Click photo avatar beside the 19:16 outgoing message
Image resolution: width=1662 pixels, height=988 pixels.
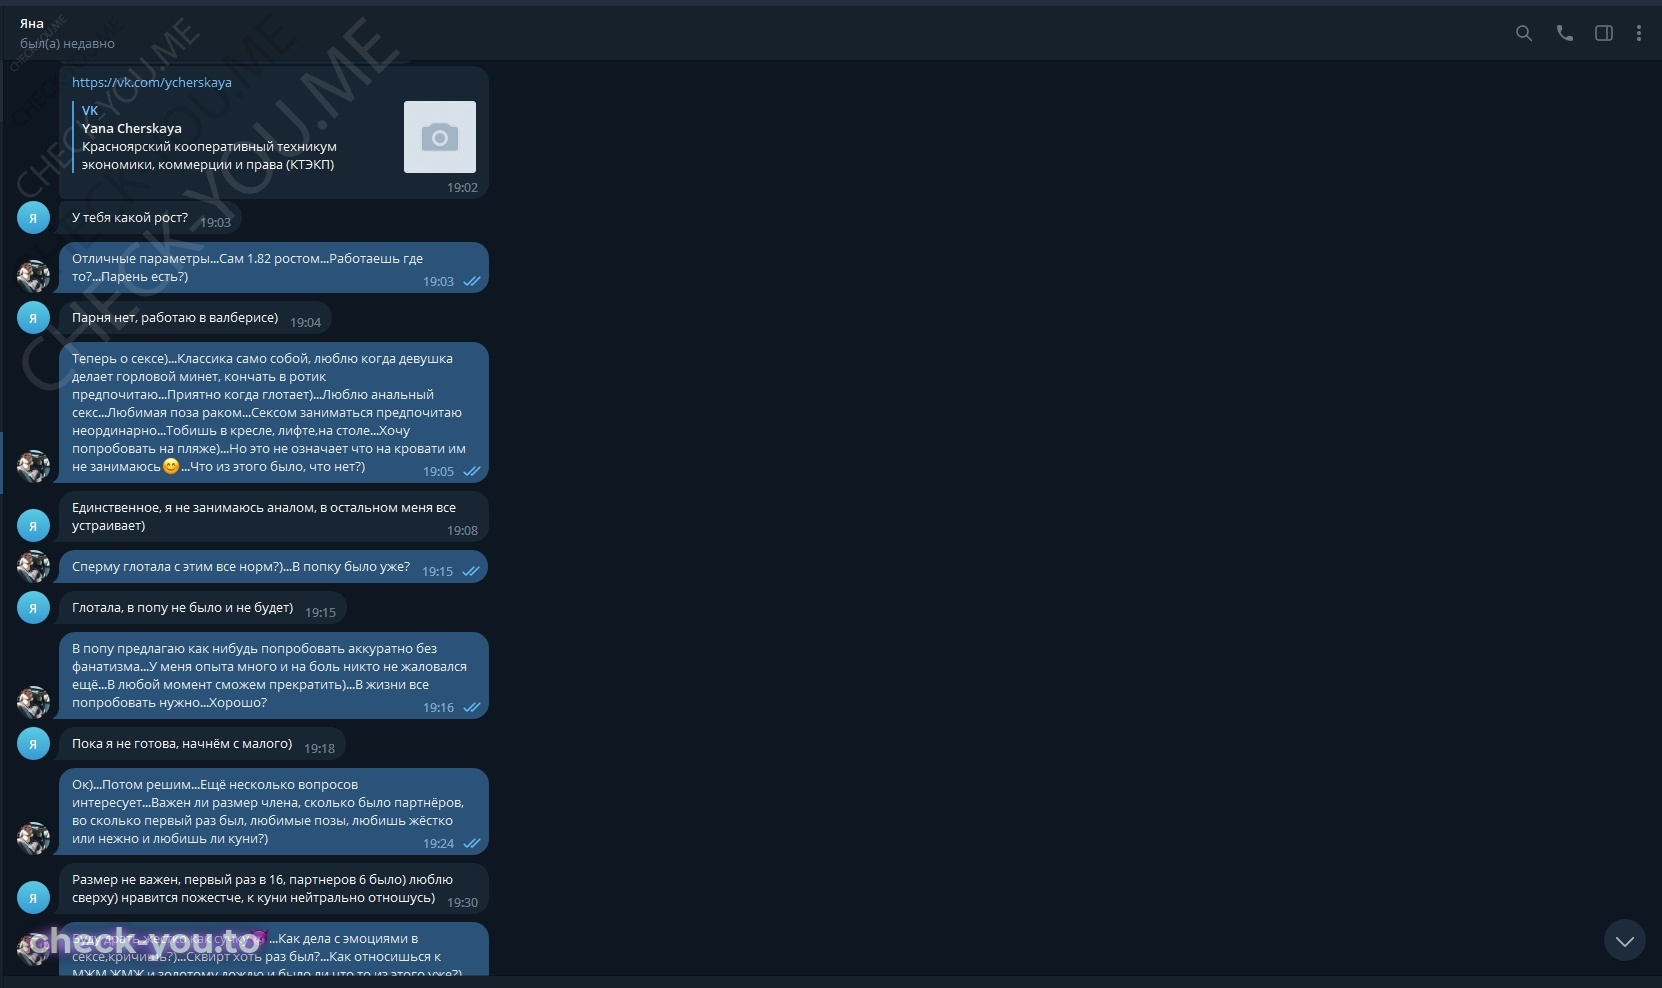coord(33,702)
